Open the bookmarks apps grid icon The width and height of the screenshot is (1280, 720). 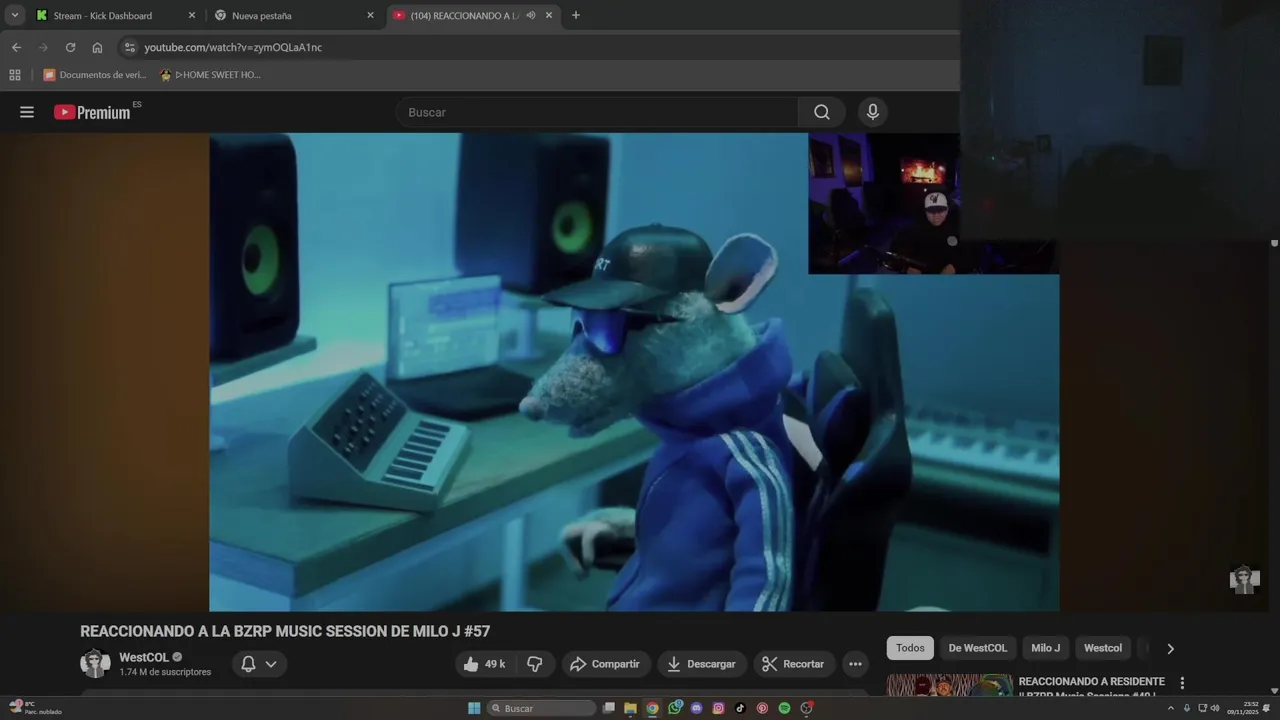pos(15,74)
